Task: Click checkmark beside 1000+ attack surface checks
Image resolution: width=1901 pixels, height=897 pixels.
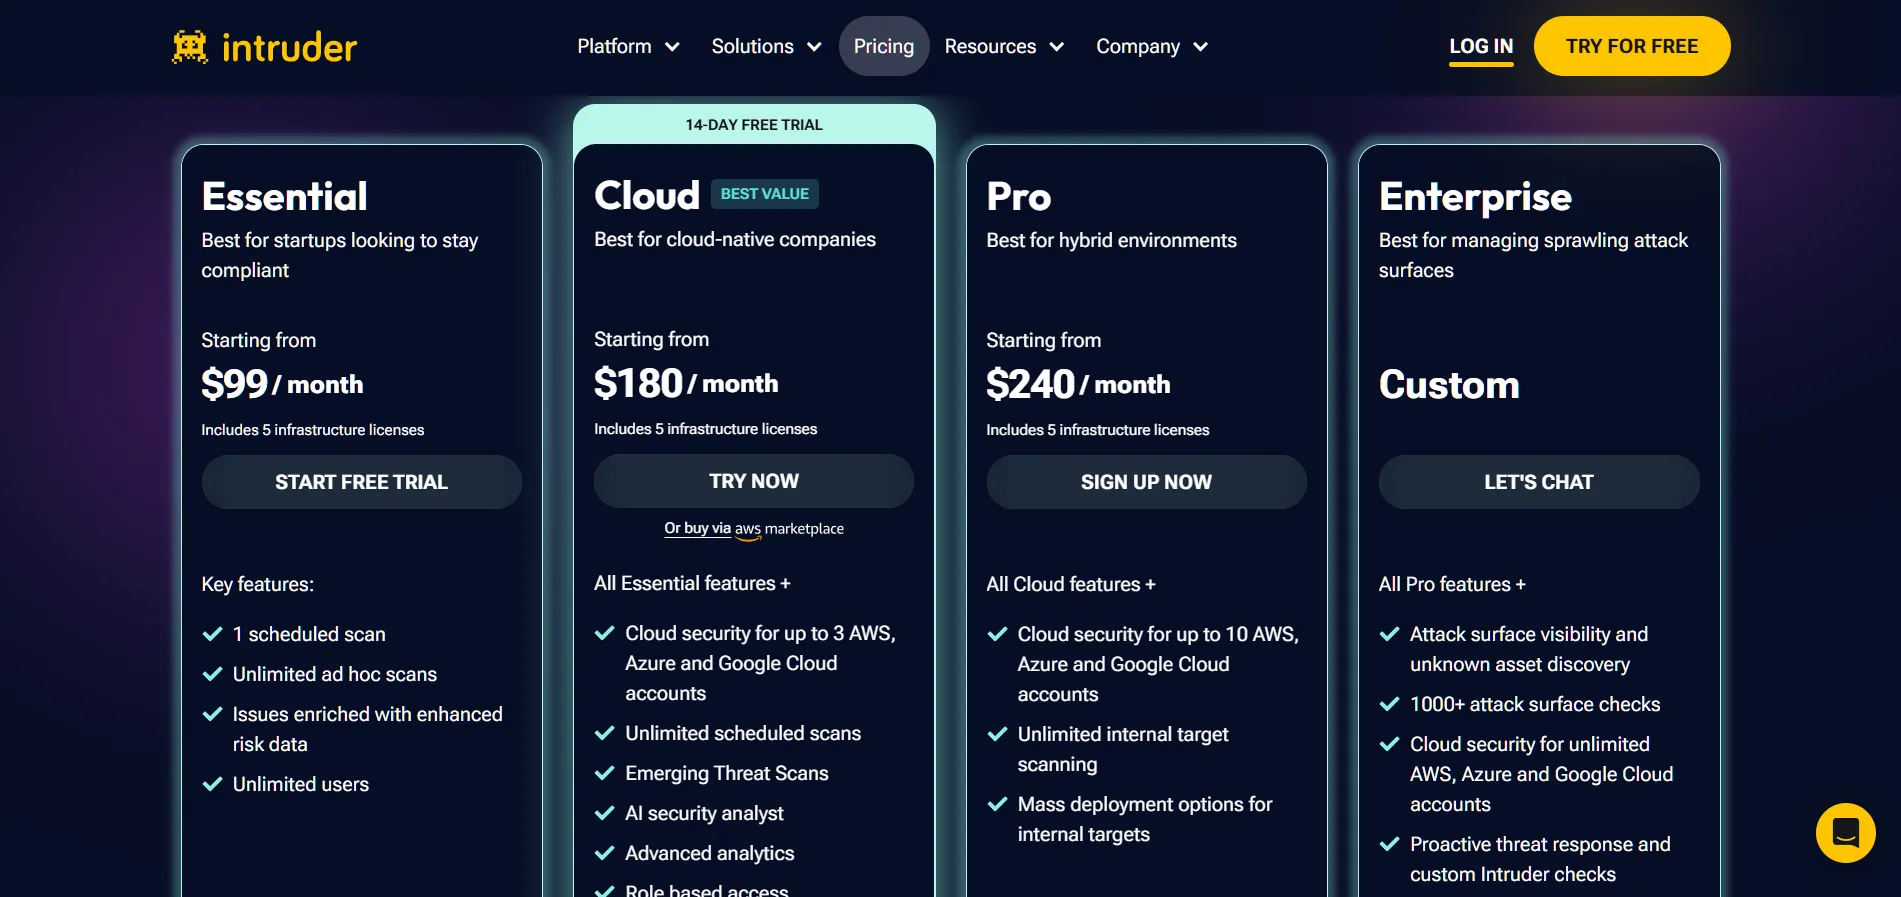Action: tap(1389, 704)
